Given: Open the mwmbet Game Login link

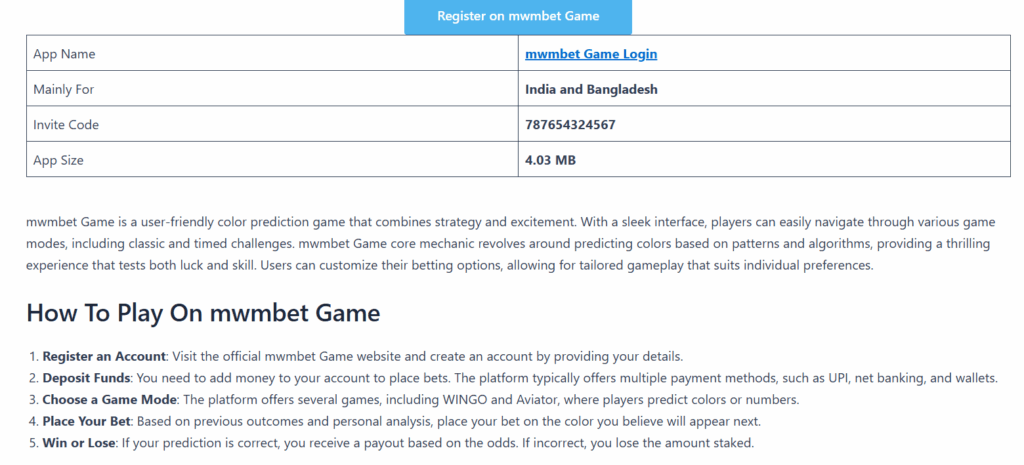Looking at the screenshot, I should [x=591, y=54].
